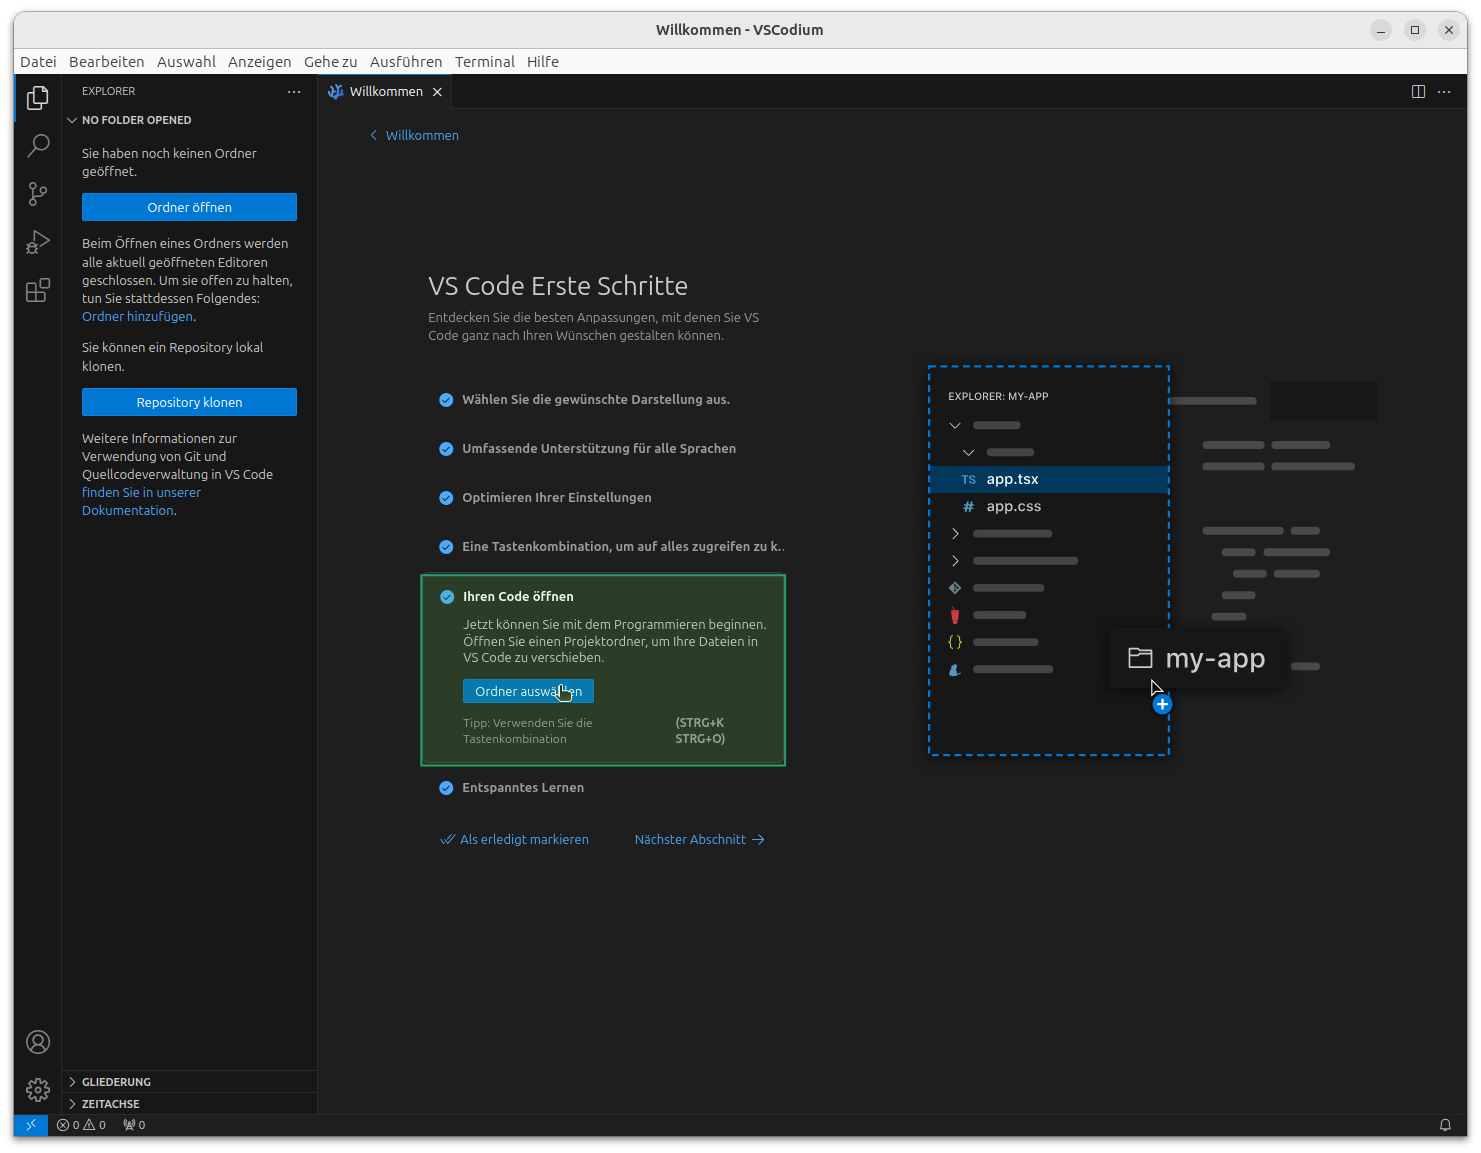Open the Accounts icon in activity bar
The width and height of the screenshot is (1481, 1153).
38,1042
